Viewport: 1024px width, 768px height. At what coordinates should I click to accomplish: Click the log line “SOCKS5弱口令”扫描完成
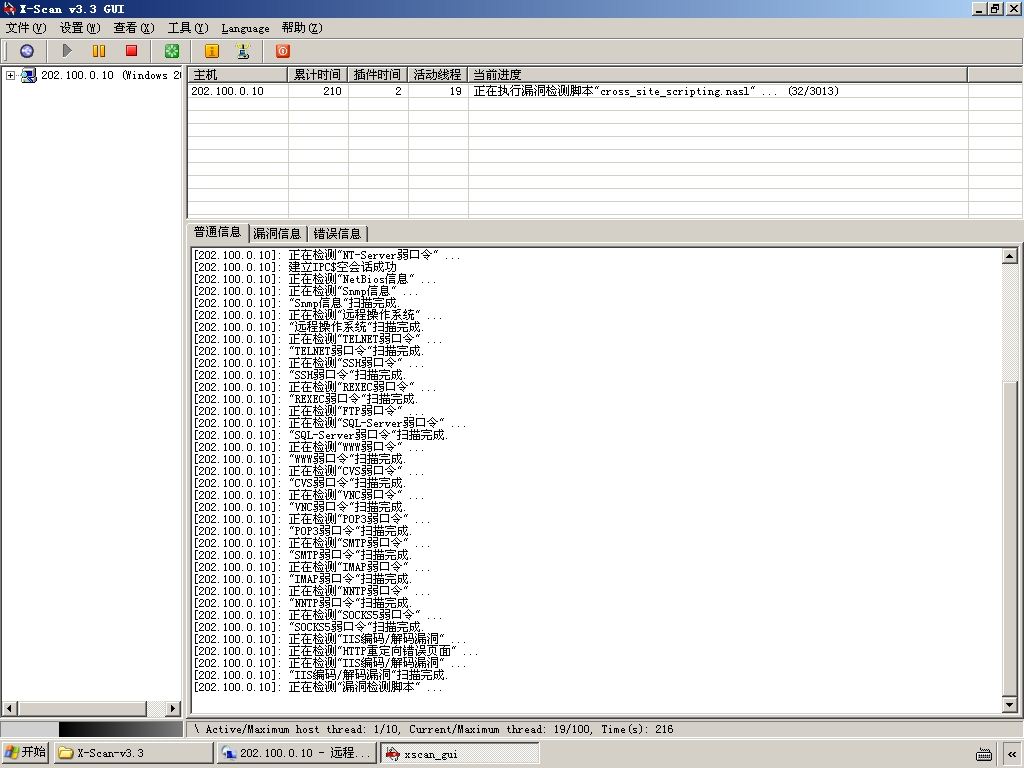click(x=309, y=627)
